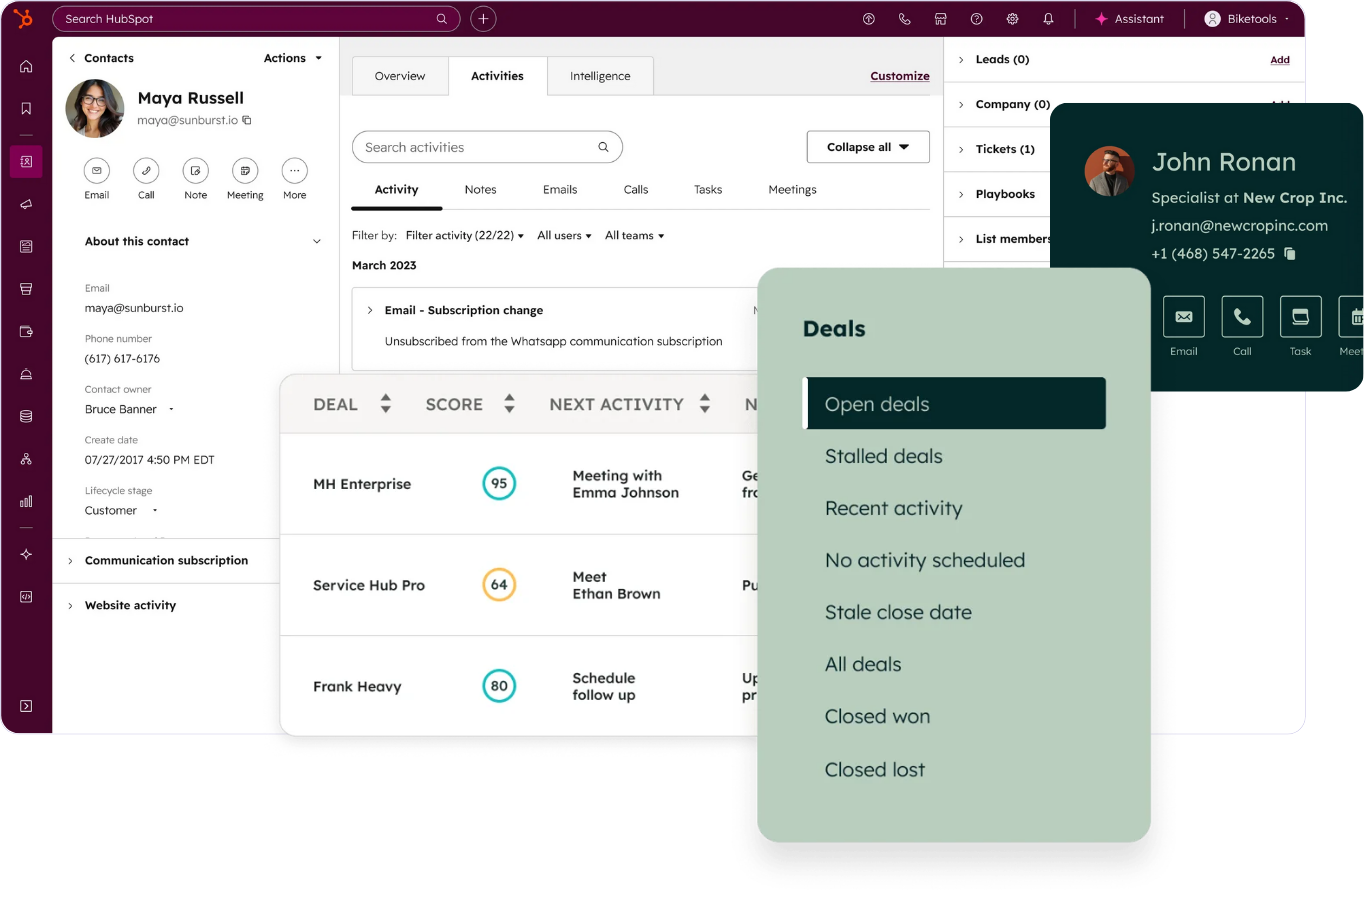Open the Call icon under Maya Russell's name
Screen dimensions: 1365x924
(146, 171)
